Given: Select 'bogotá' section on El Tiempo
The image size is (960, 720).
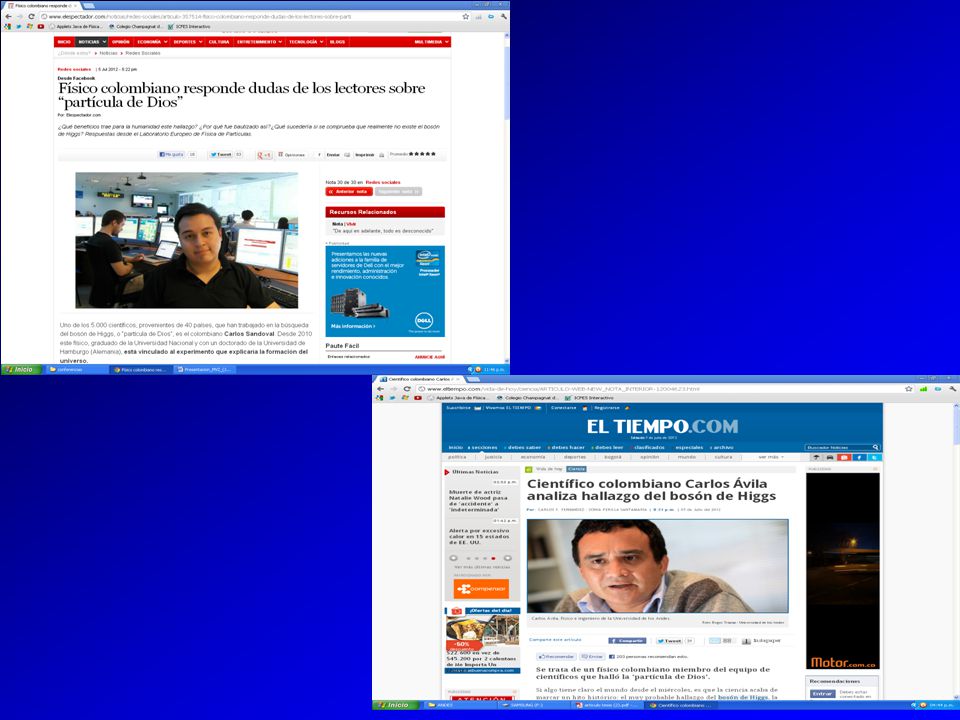Looking at the screenshot, I should point(613,457).
